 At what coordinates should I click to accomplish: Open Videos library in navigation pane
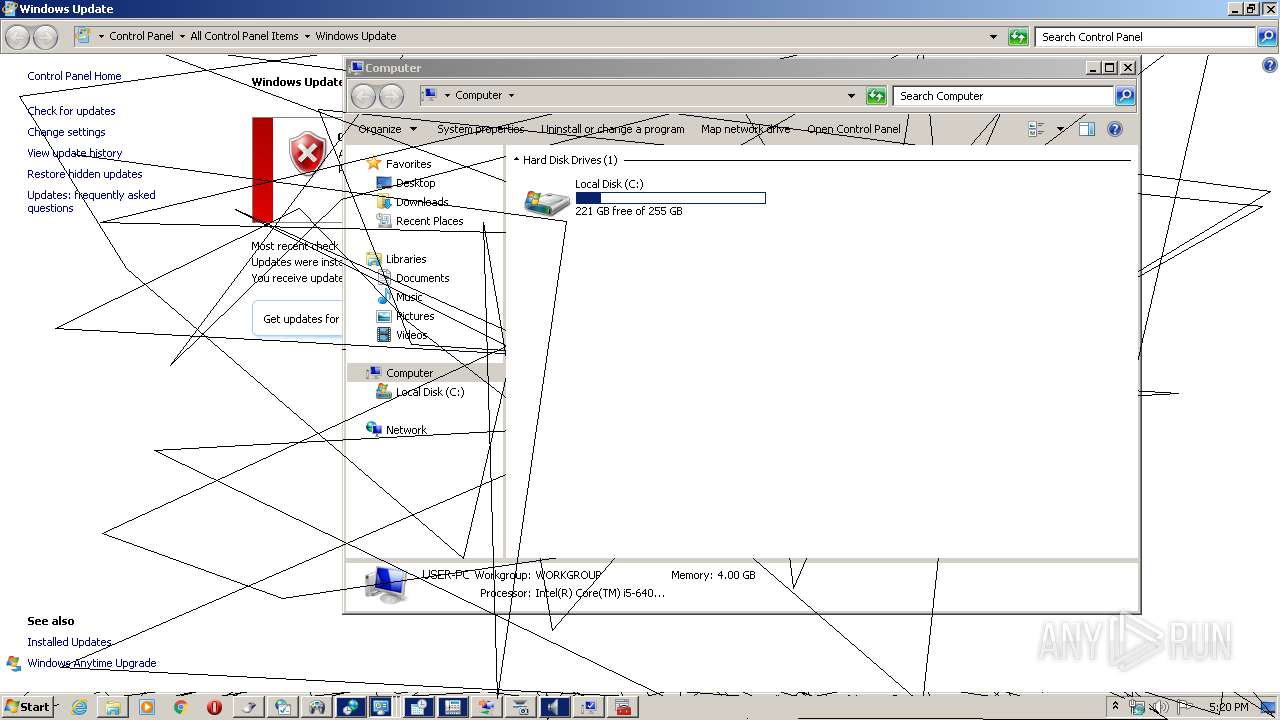tap(411, 335)
